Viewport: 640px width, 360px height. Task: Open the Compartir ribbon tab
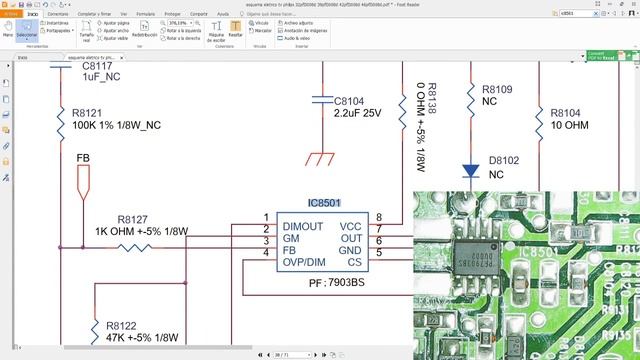[198, 14]
